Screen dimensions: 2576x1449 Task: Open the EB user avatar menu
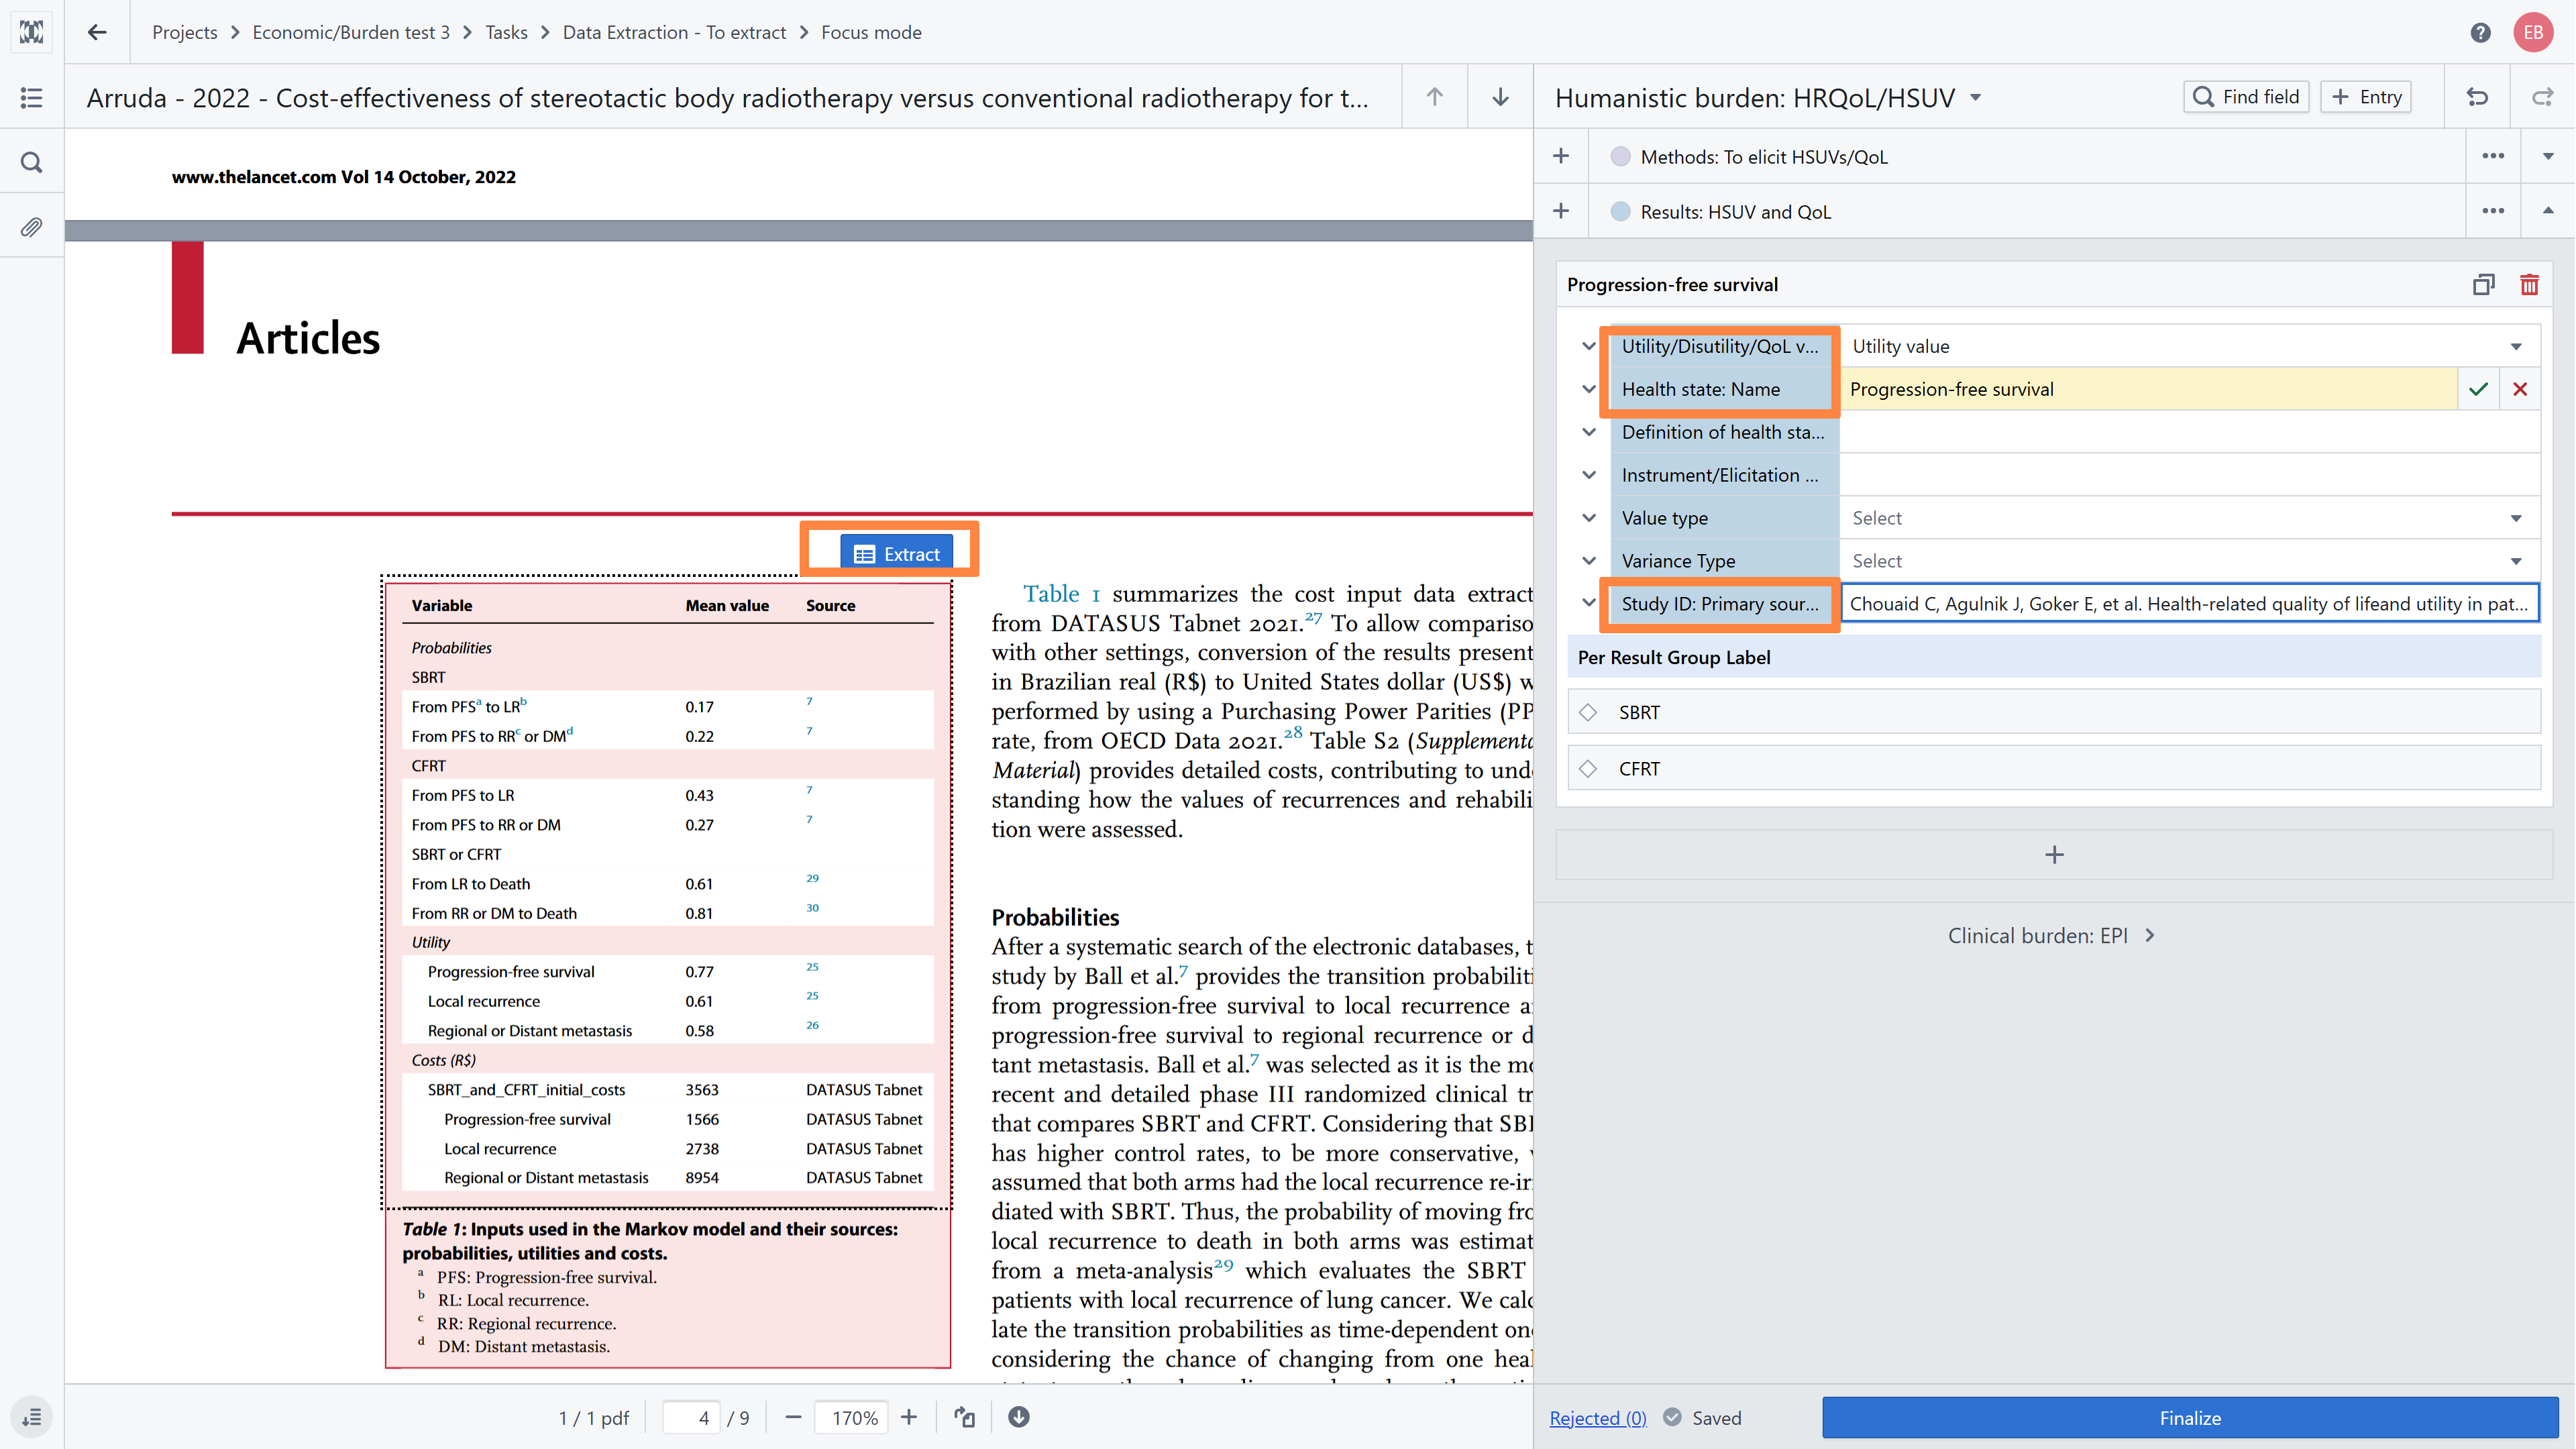click(2533, 32)
